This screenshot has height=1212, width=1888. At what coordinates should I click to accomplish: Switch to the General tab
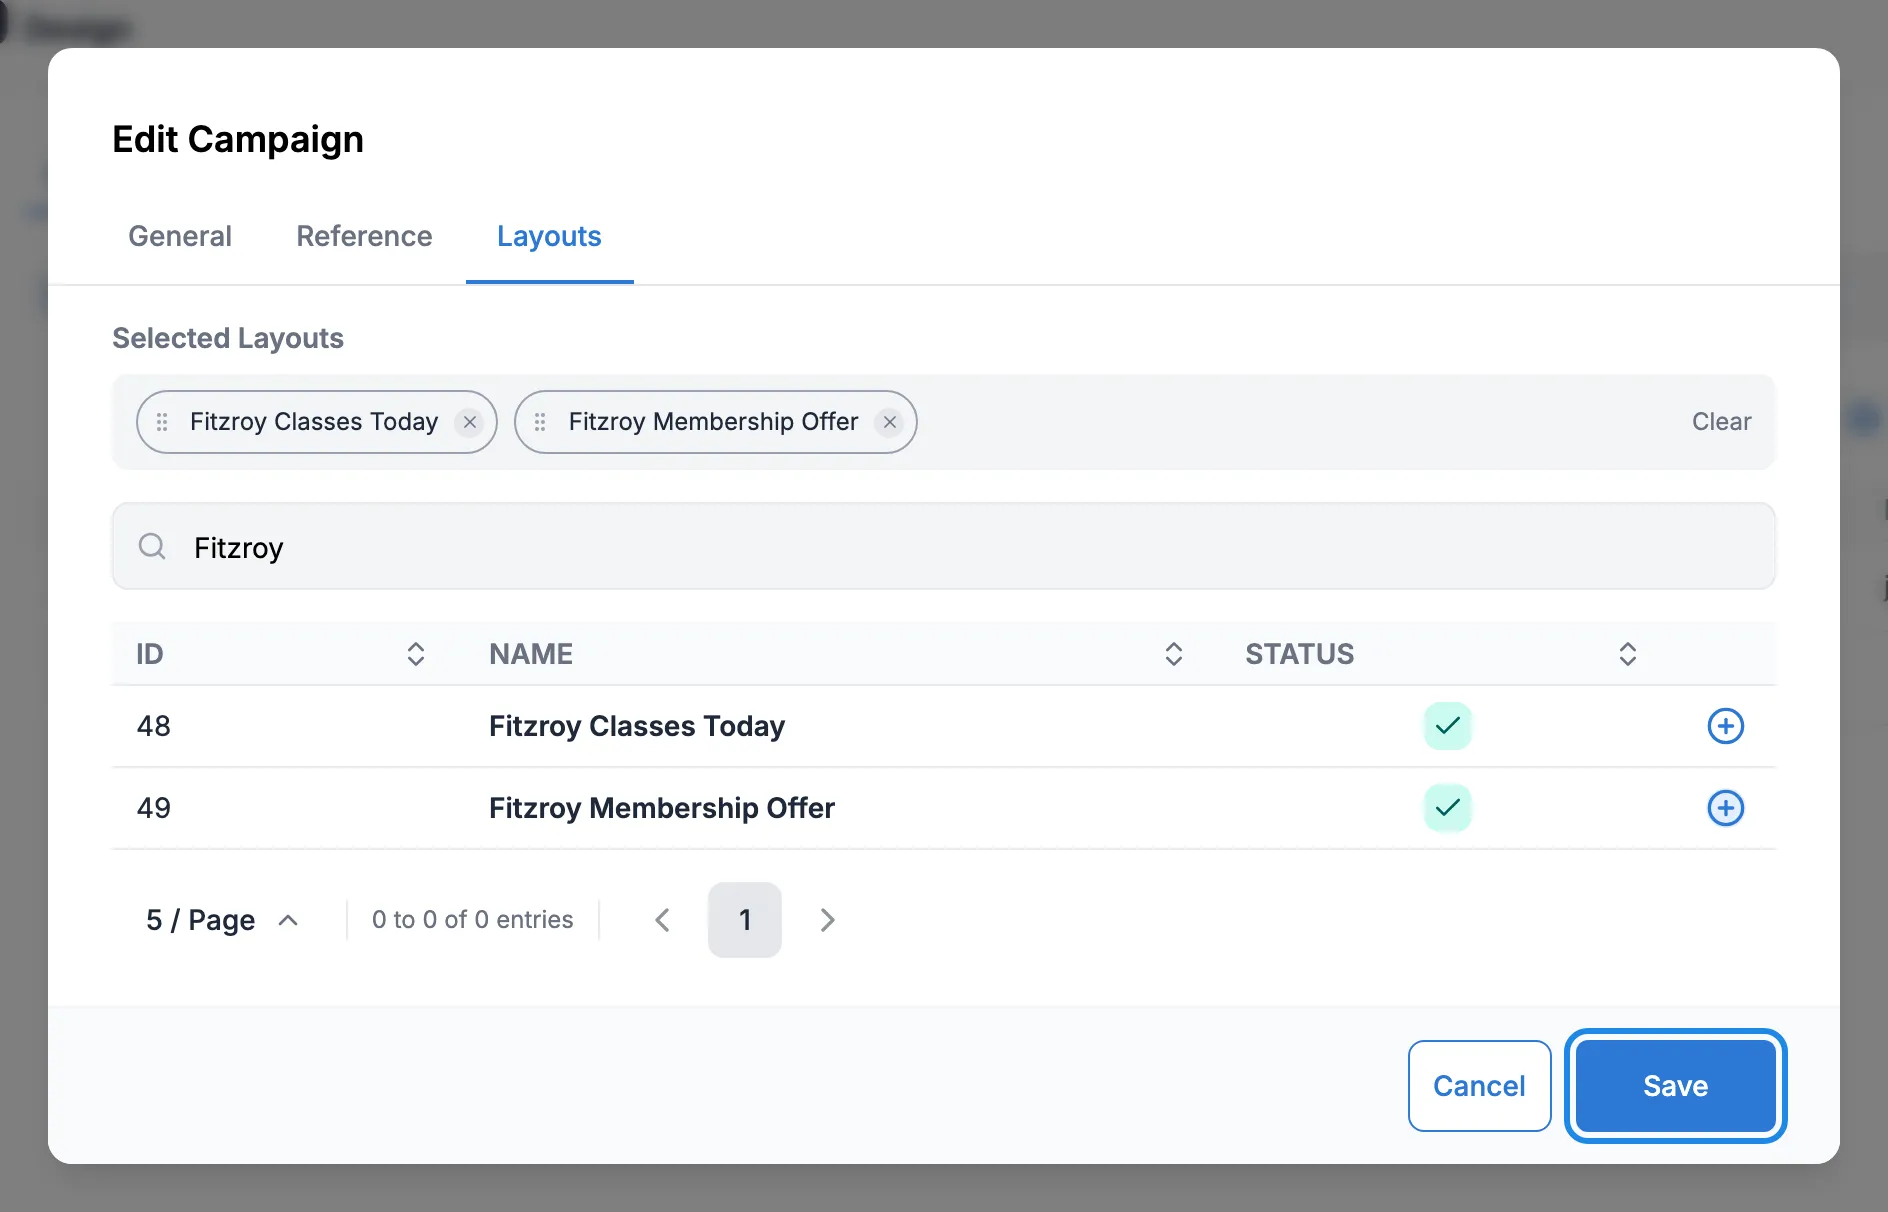(x=180, y=236)
